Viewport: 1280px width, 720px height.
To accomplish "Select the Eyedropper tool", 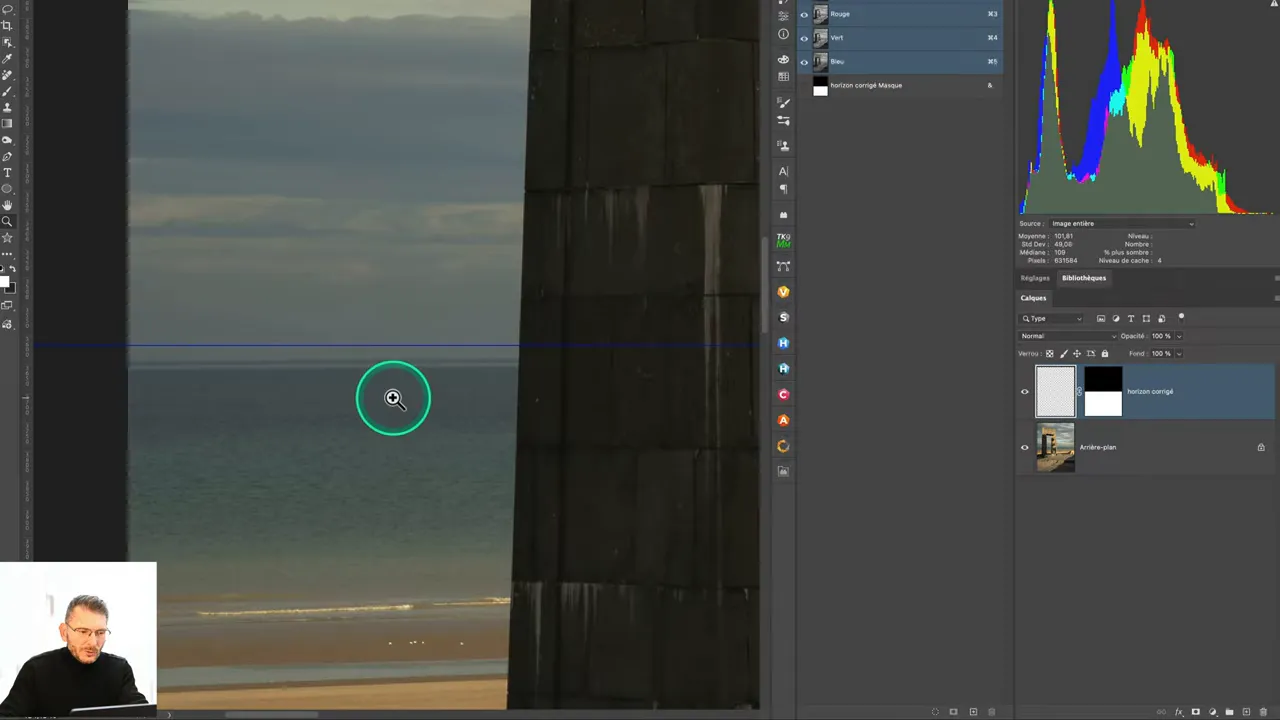I will click(x=7, y=59).
